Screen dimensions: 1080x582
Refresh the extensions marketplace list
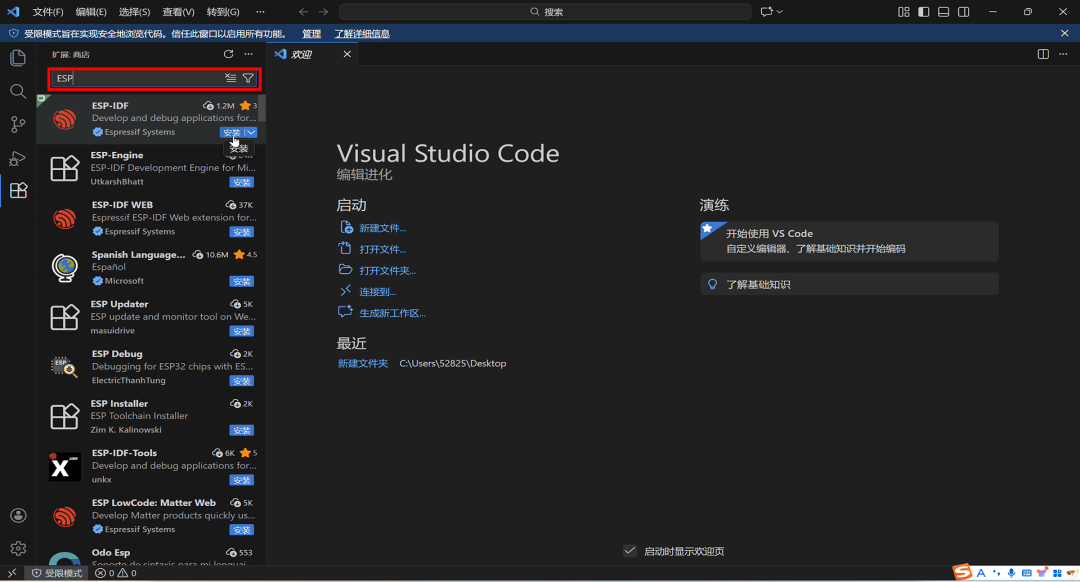pyautogui.click(x=229, y=54)
